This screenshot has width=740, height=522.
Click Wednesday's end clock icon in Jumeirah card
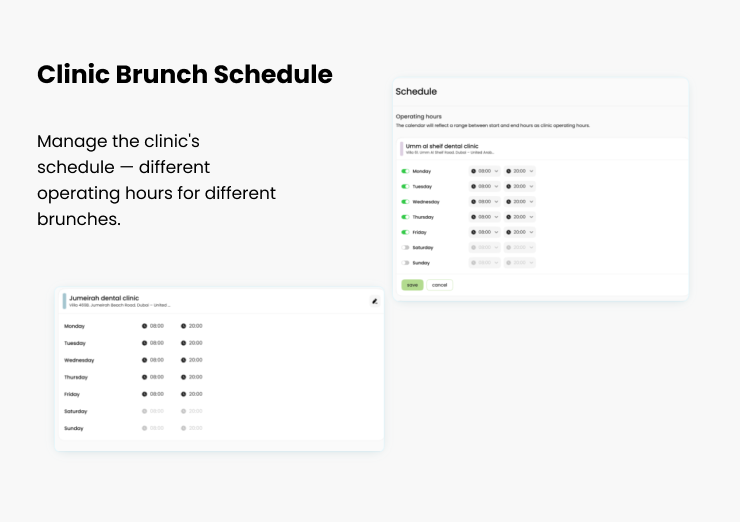(x=184, y=360)
